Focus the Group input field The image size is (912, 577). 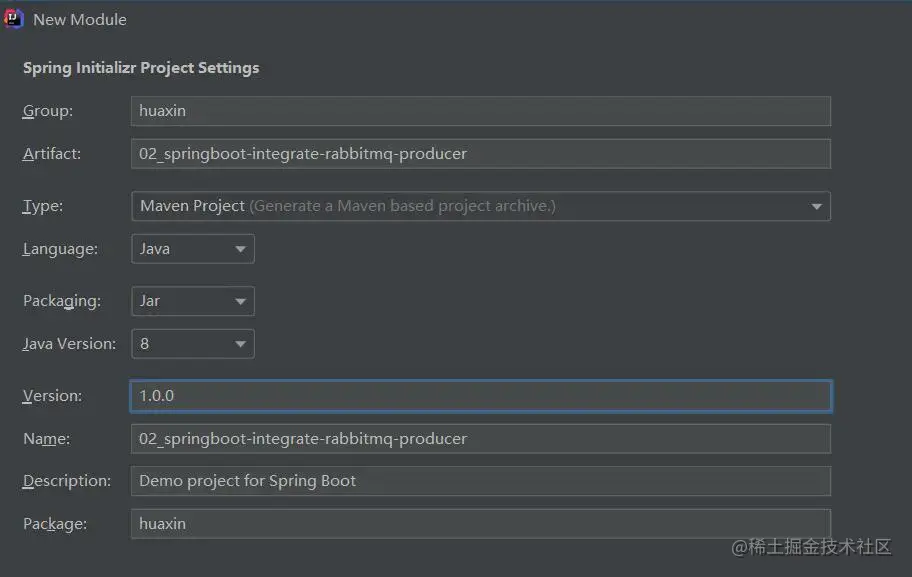480,111
